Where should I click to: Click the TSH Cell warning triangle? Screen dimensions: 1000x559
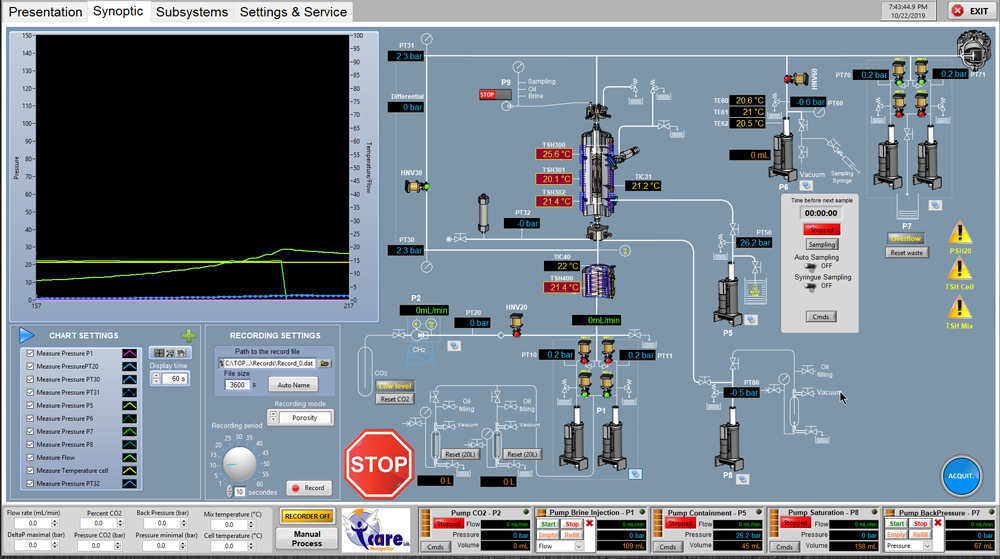[960, 269]
